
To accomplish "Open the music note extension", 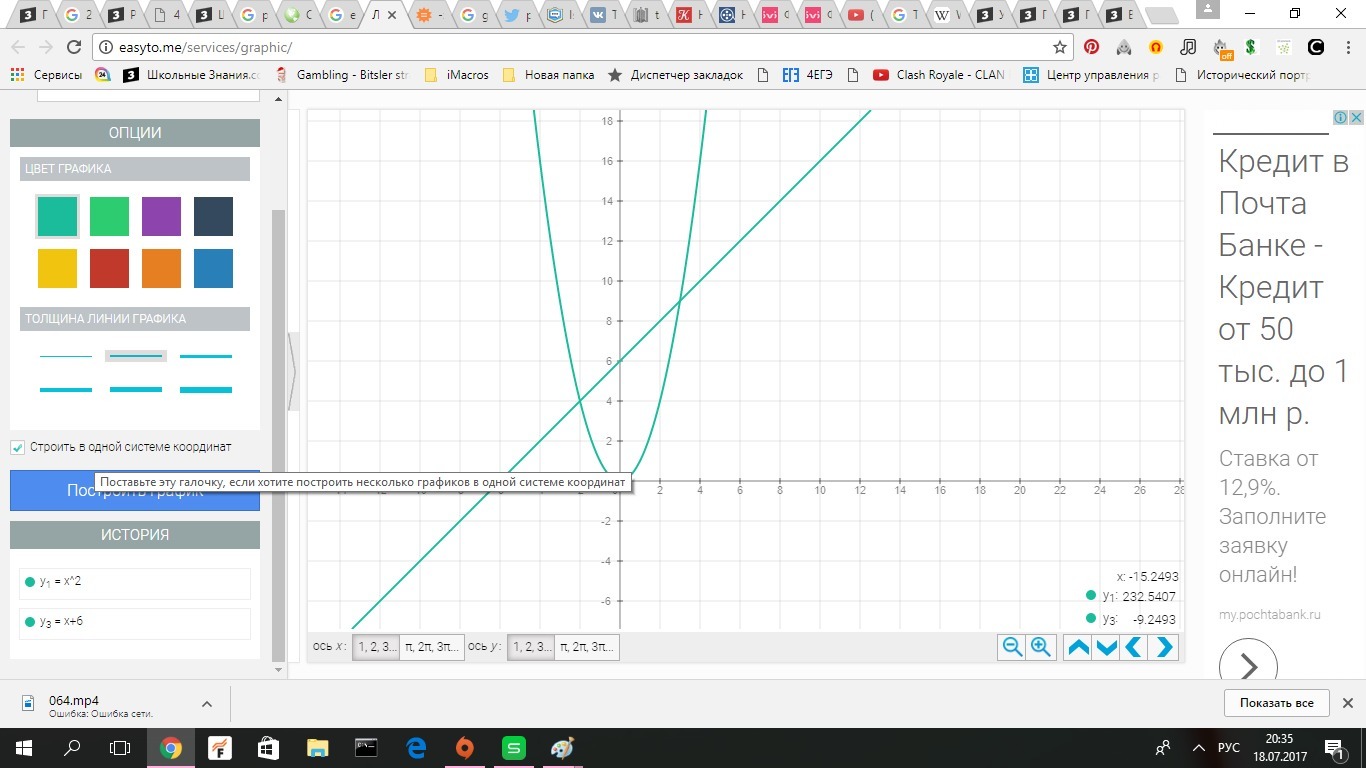I will click(x=1187, y=47).
